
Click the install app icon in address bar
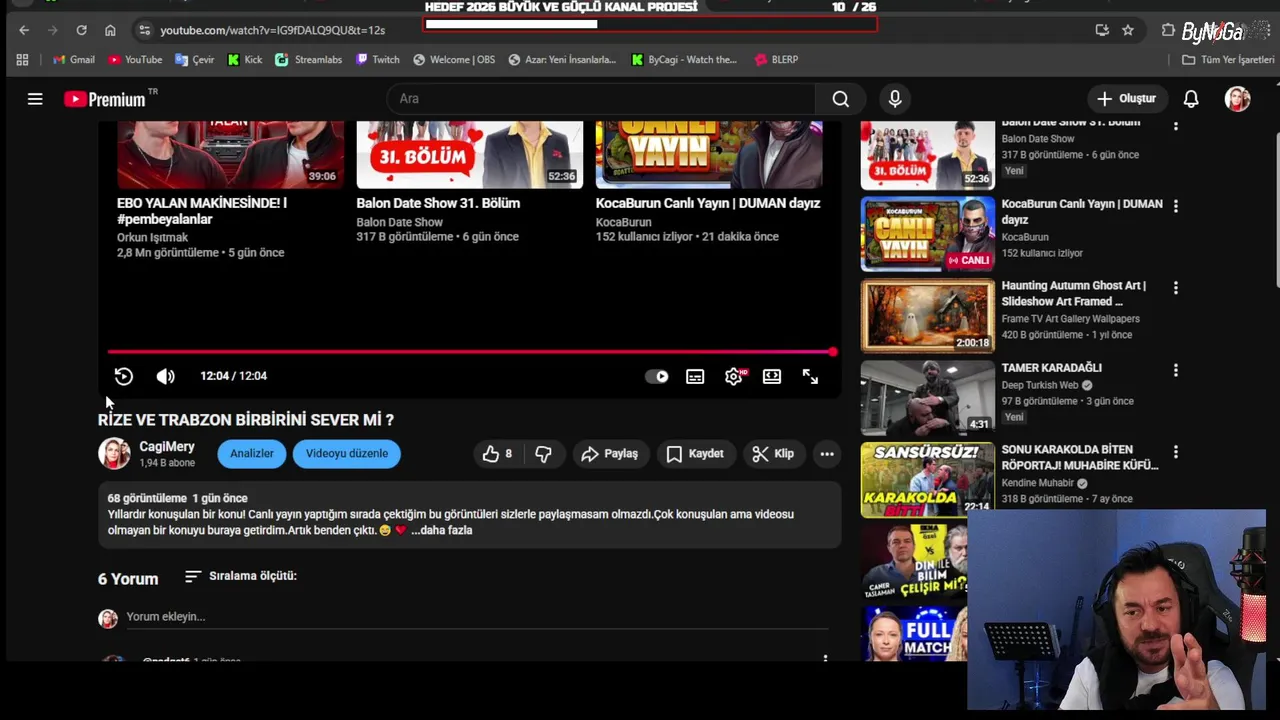point(1102,30)
